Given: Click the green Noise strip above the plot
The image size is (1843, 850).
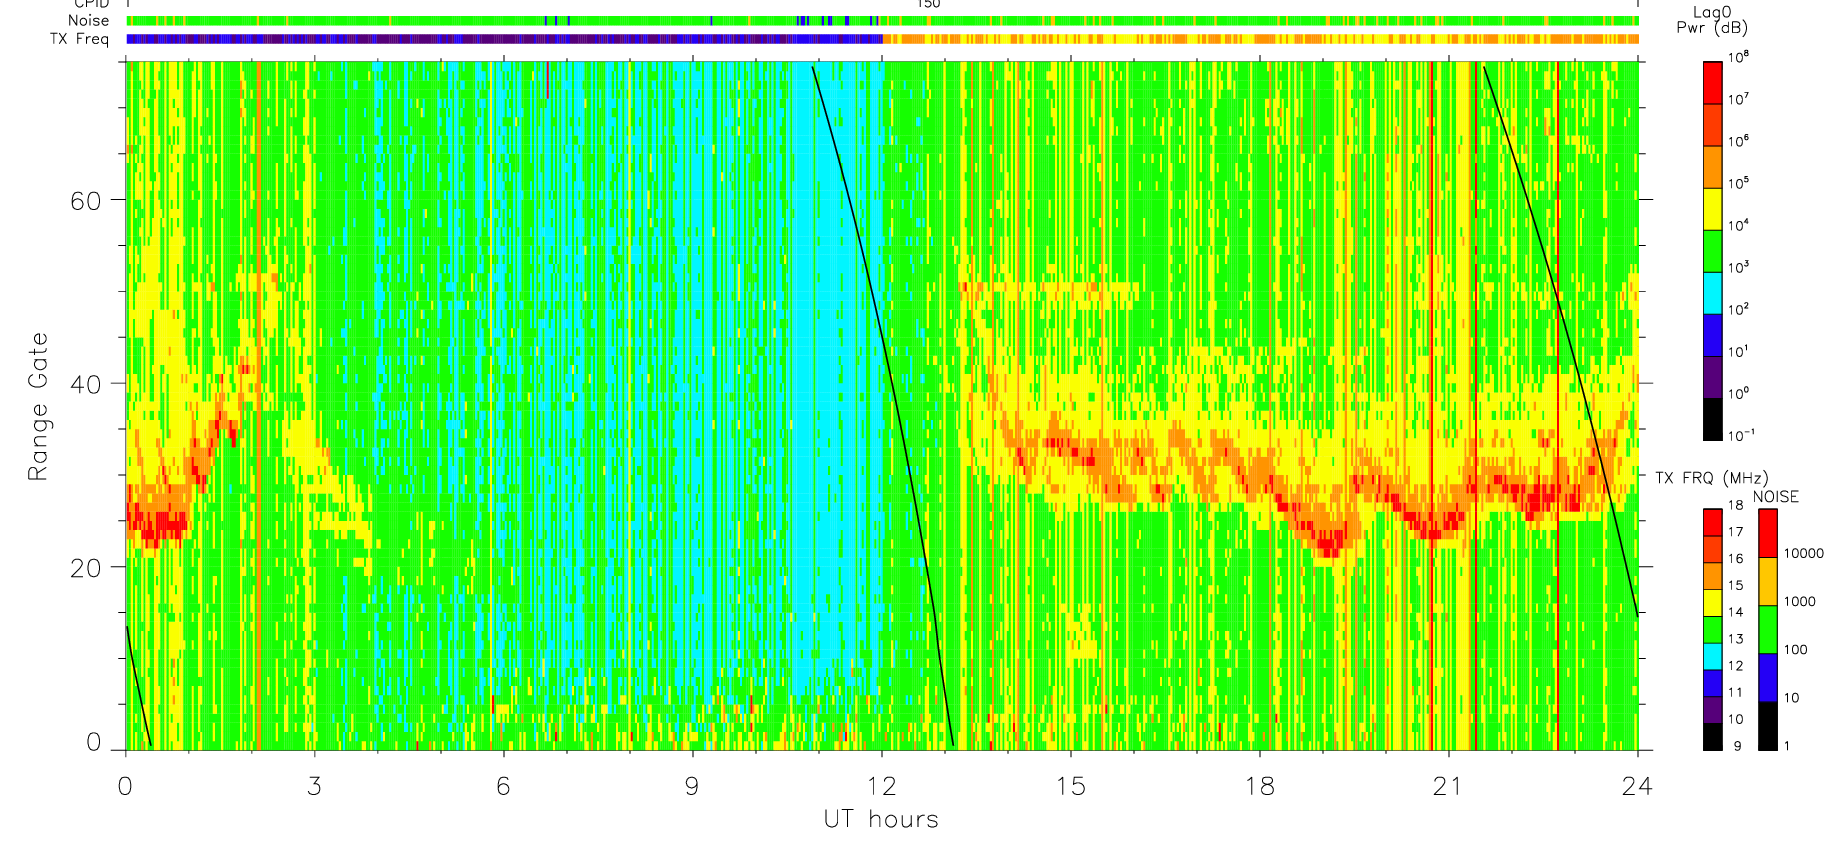Looking at the screenshot, I should click(x=882, y=20).
